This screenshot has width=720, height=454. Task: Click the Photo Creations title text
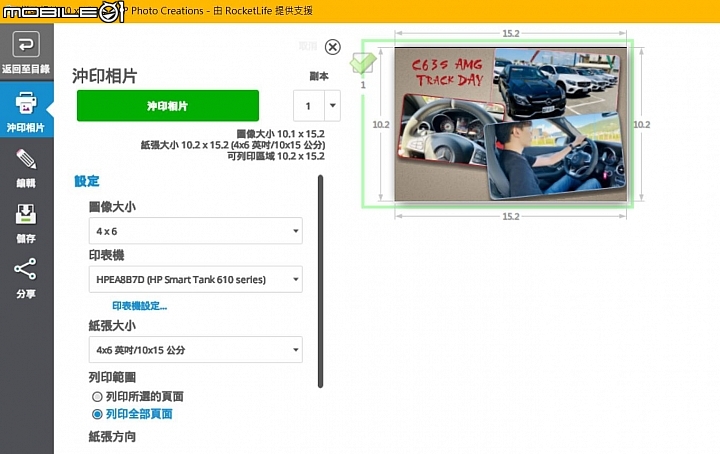[x=167, y=11]
